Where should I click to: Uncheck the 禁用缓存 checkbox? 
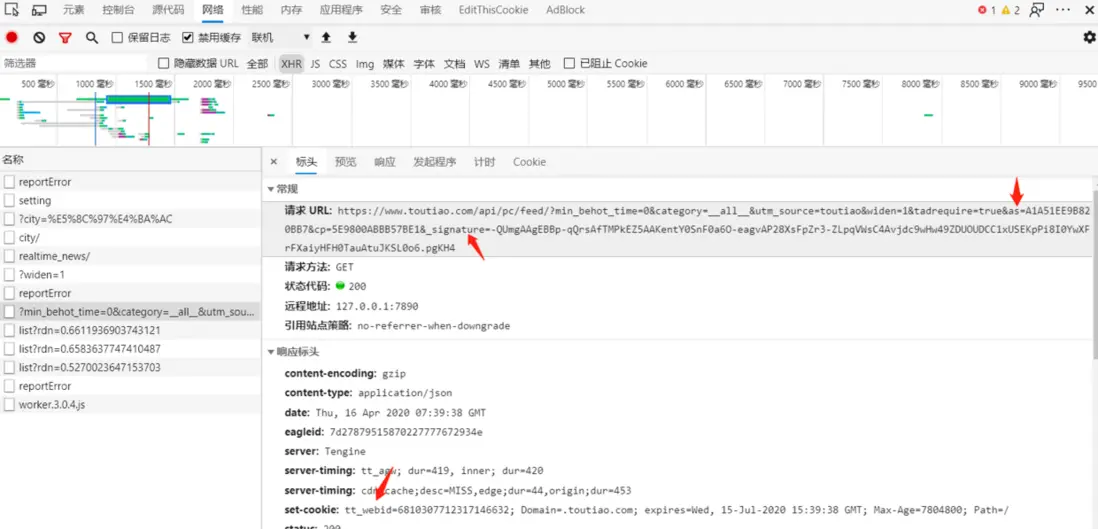[x=188, y=37]
